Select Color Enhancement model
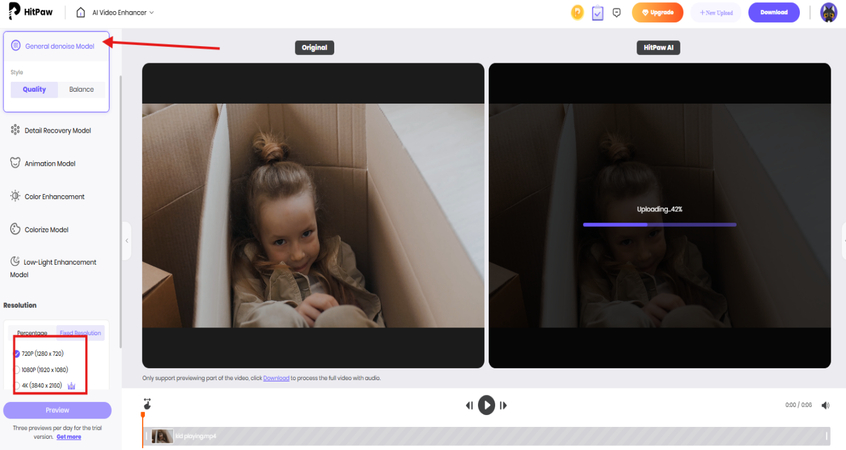Viewport: 846px width, 450px height. [54, 196]
